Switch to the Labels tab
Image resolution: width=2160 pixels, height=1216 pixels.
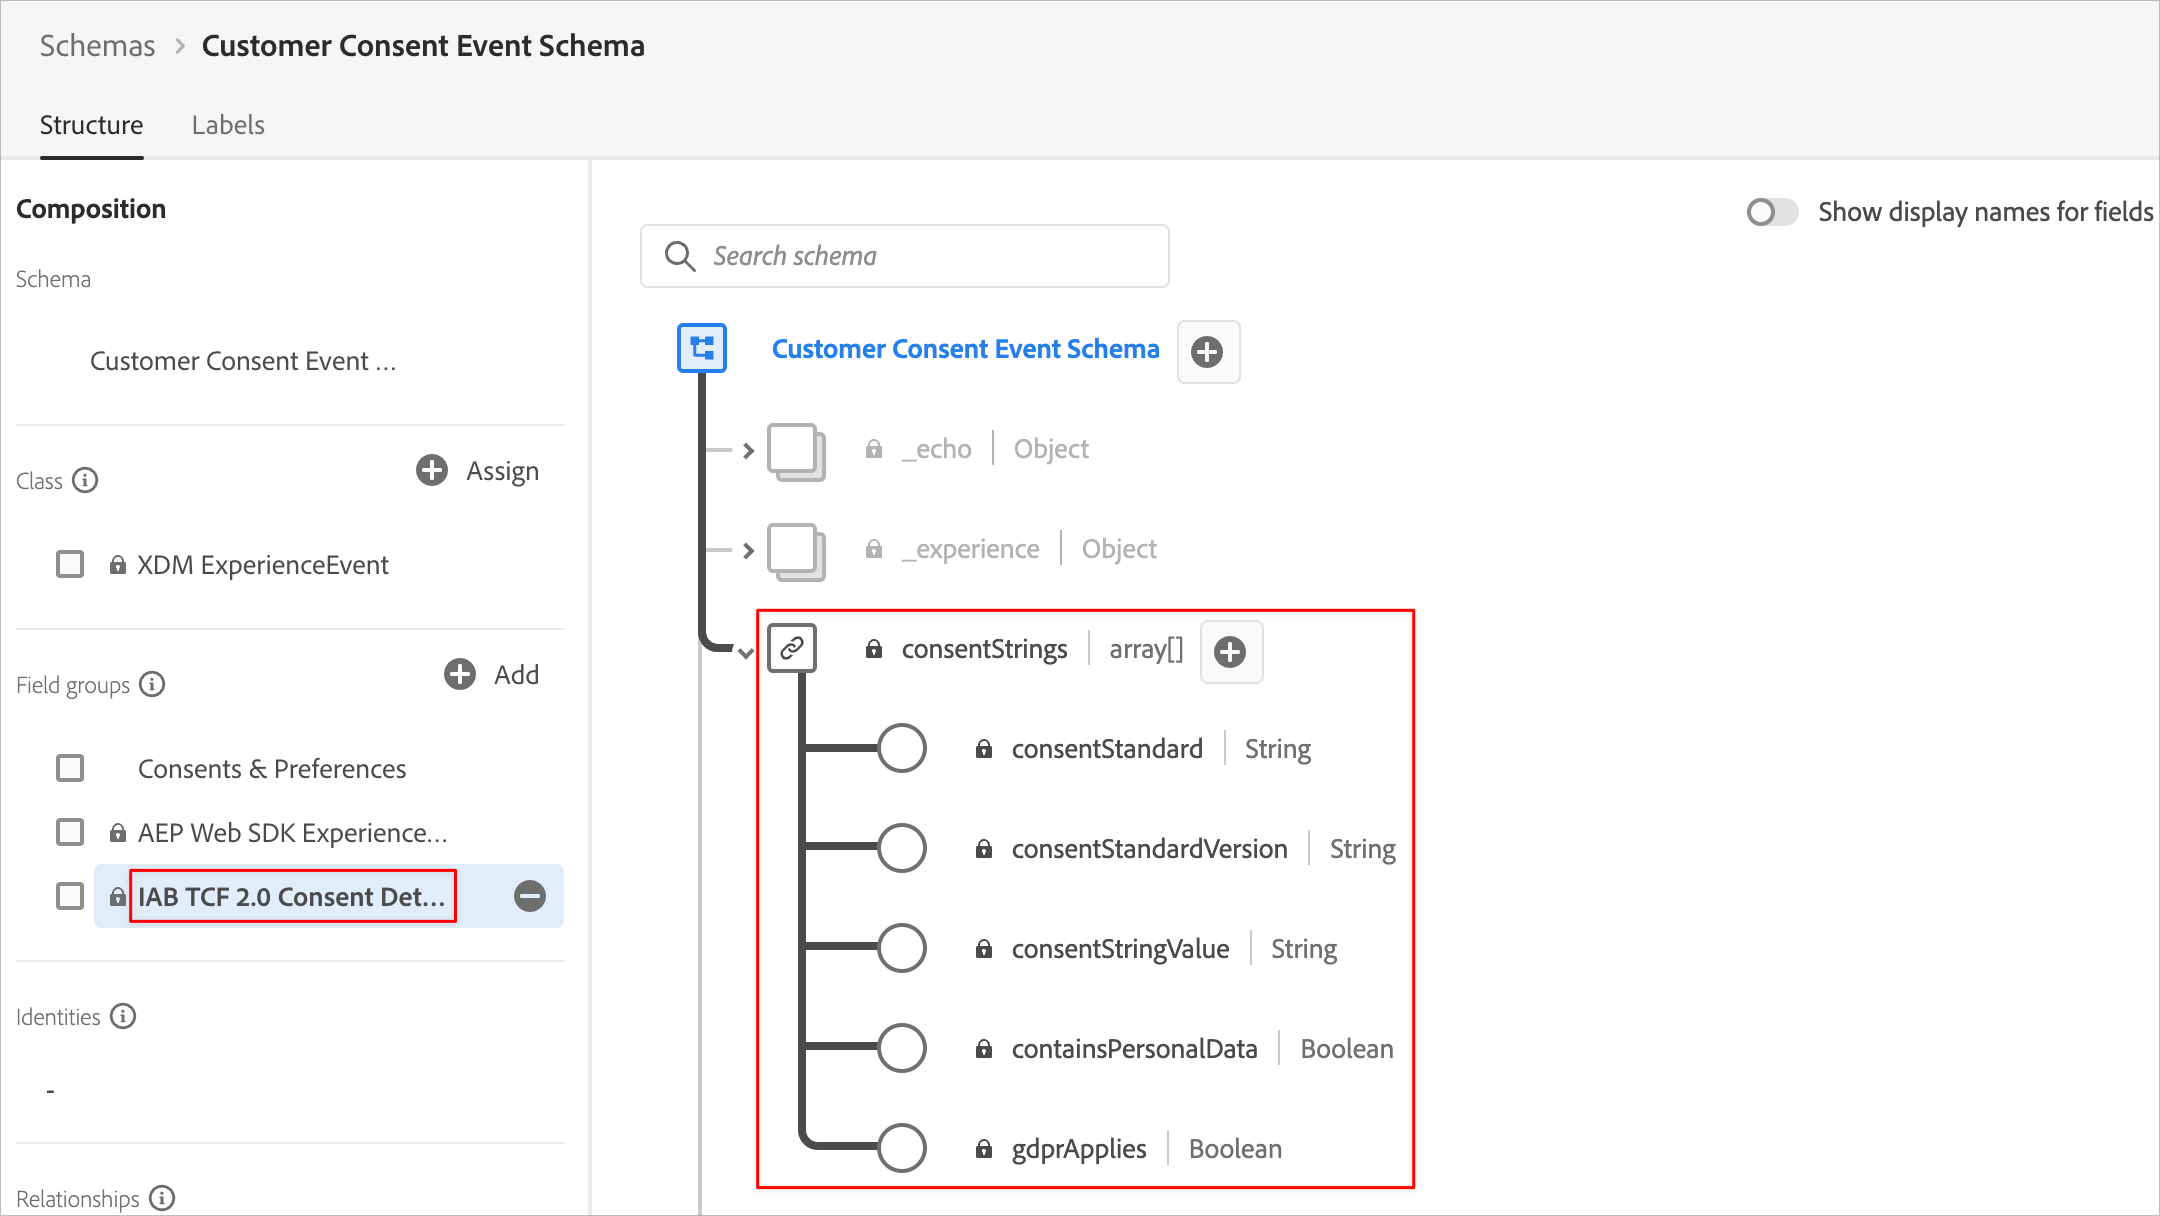pyautogui.click(x=228, y=125)
